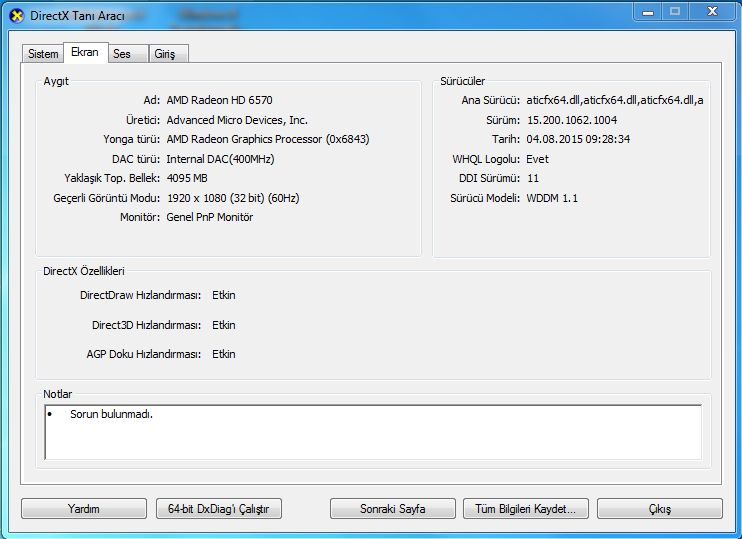Click the 'Notlar' group label
This screenshot has width=742, height=539.
pyautogui.click(x=58, y=394)
